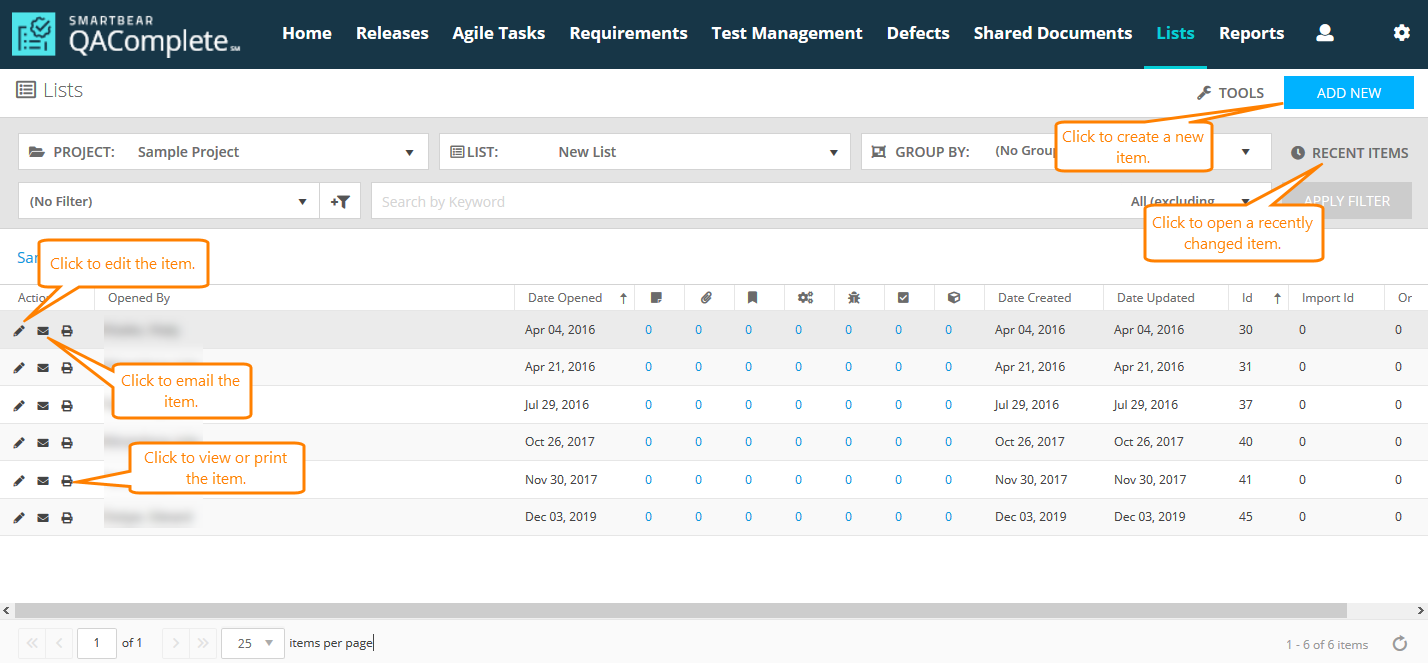Open the items per page dropdown
This screenshot has height=663, width=1428.
pos(253,643)
